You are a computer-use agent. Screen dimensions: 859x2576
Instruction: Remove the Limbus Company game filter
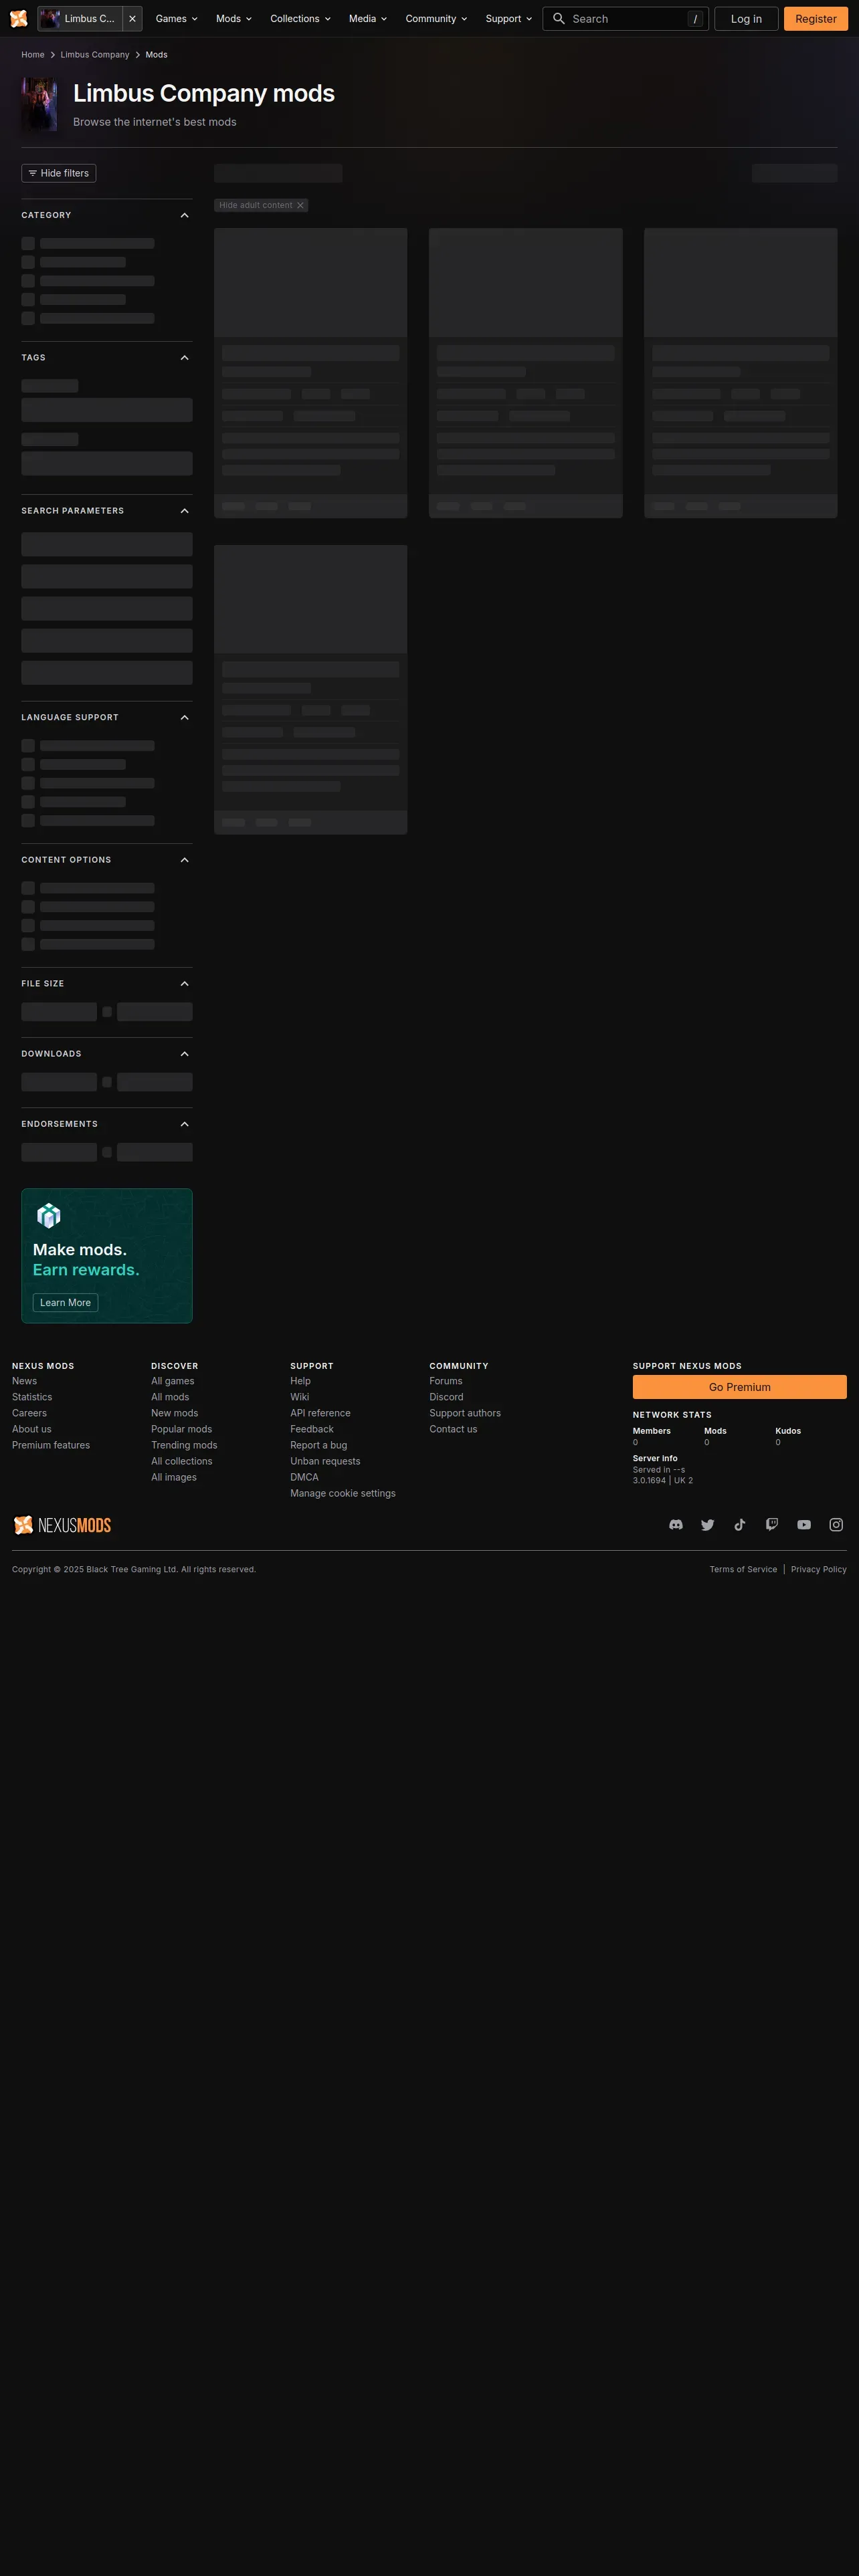click(x=132, y=19)
